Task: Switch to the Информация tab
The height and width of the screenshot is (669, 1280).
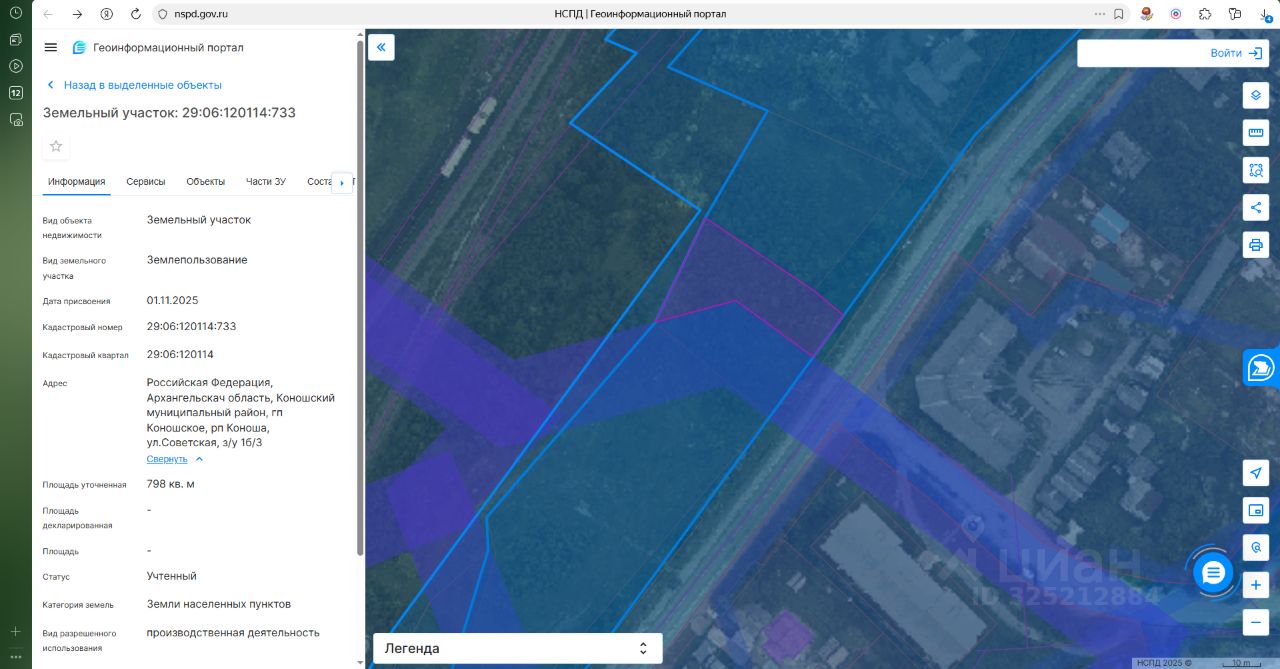Action: tap(76, 182)
